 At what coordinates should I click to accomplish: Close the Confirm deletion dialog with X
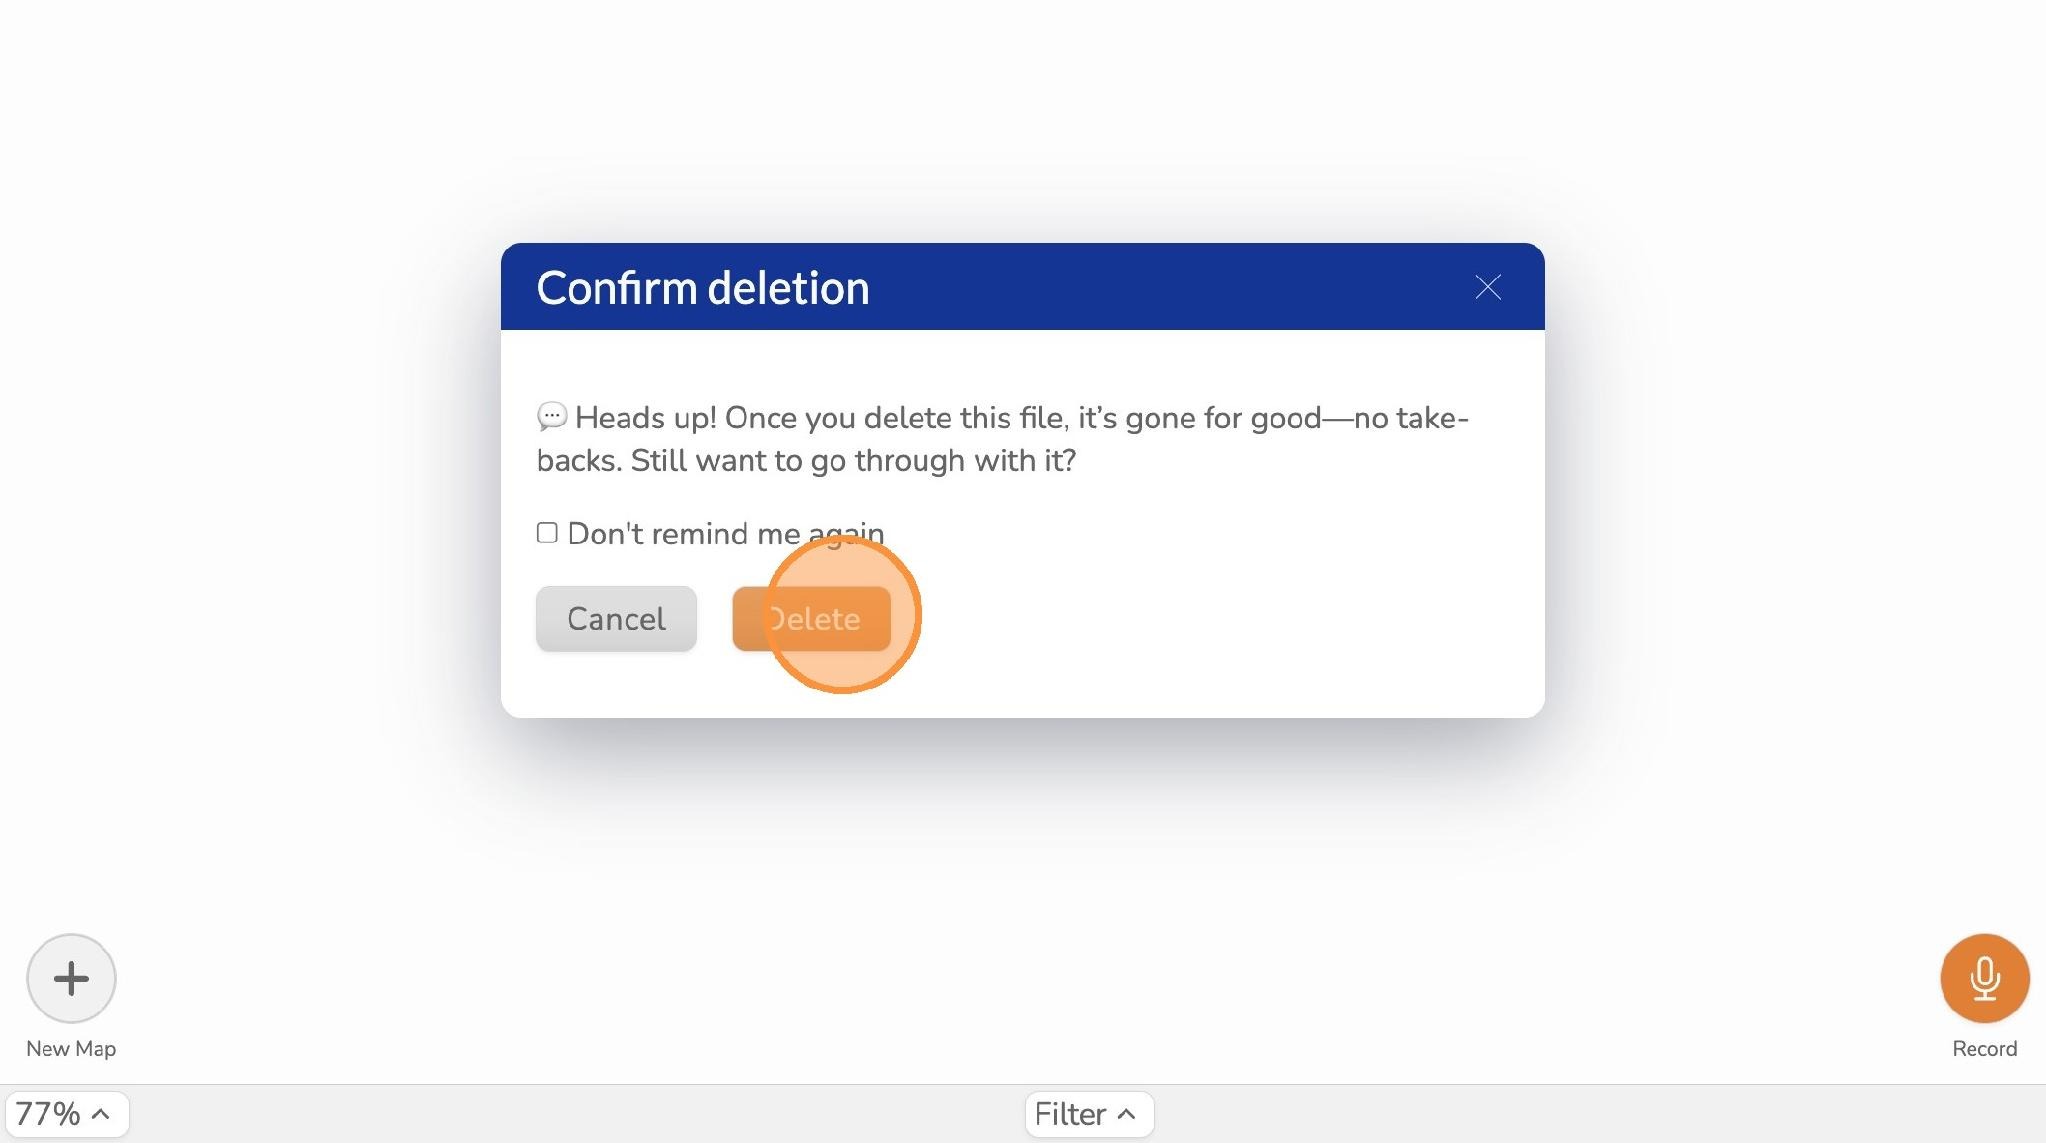(1488, 287)
